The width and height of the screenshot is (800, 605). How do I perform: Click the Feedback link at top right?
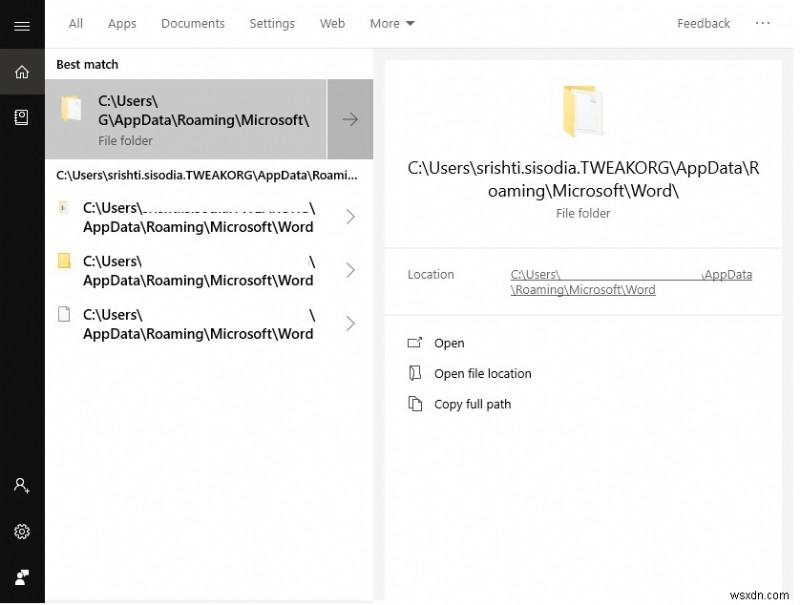(702, 23)
